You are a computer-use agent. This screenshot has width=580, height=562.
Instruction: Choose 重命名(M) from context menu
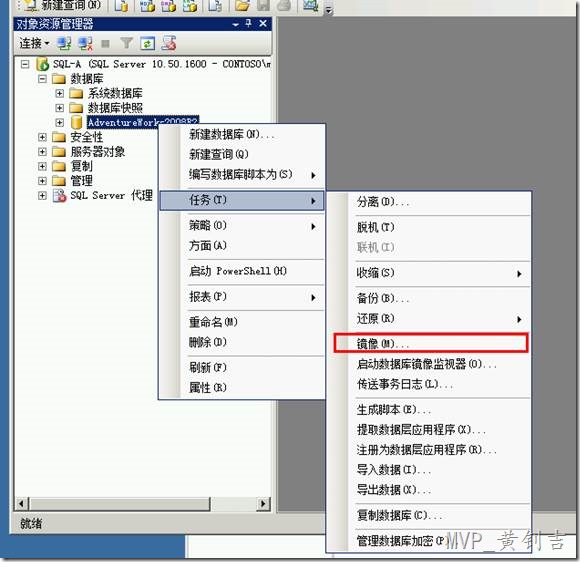coord(242,322)
